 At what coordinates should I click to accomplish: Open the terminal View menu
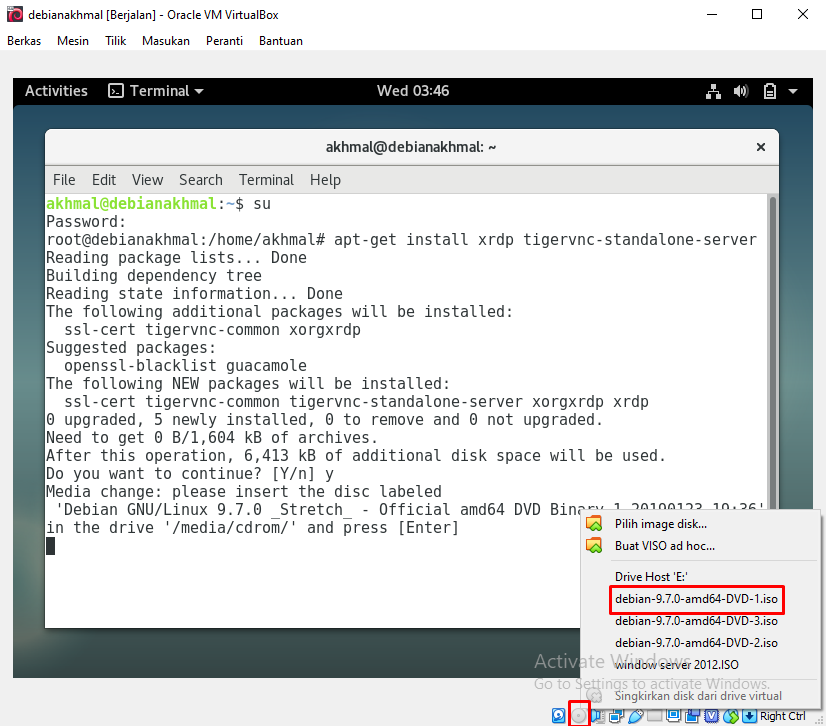148,180
